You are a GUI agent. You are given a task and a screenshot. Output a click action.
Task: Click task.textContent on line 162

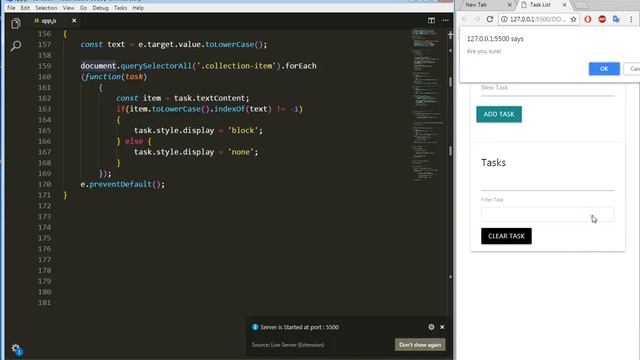pos(210,98)
